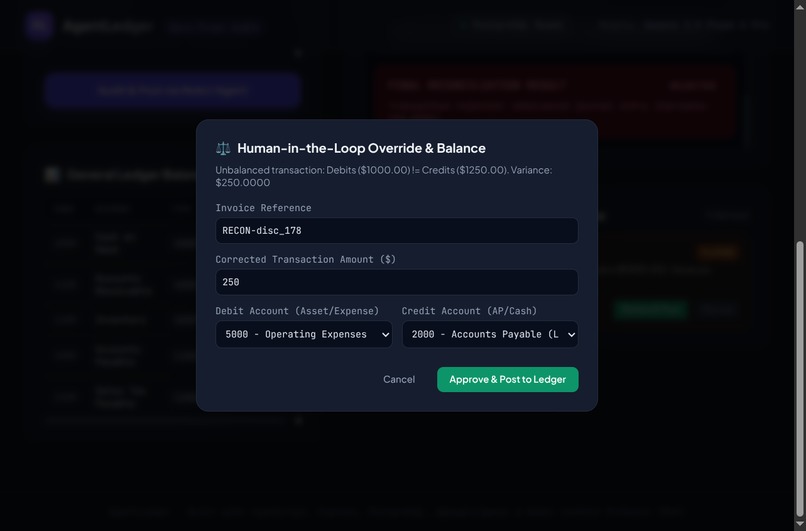Click the 'Debit Account (Asset/Expense)' label
806x531 pixels.
point(297,311)
